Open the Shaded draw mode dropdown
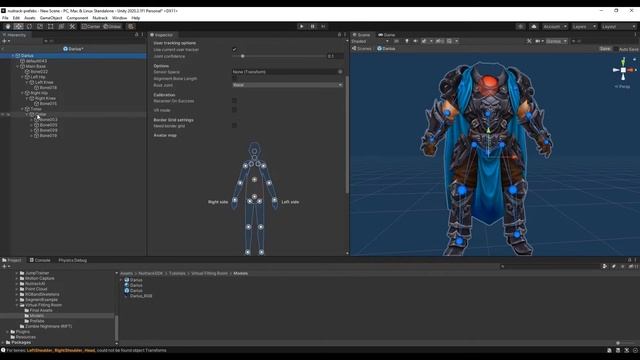The width and height of the screenshot is (640, 360). pyautogui.click(x=370, y=41)
